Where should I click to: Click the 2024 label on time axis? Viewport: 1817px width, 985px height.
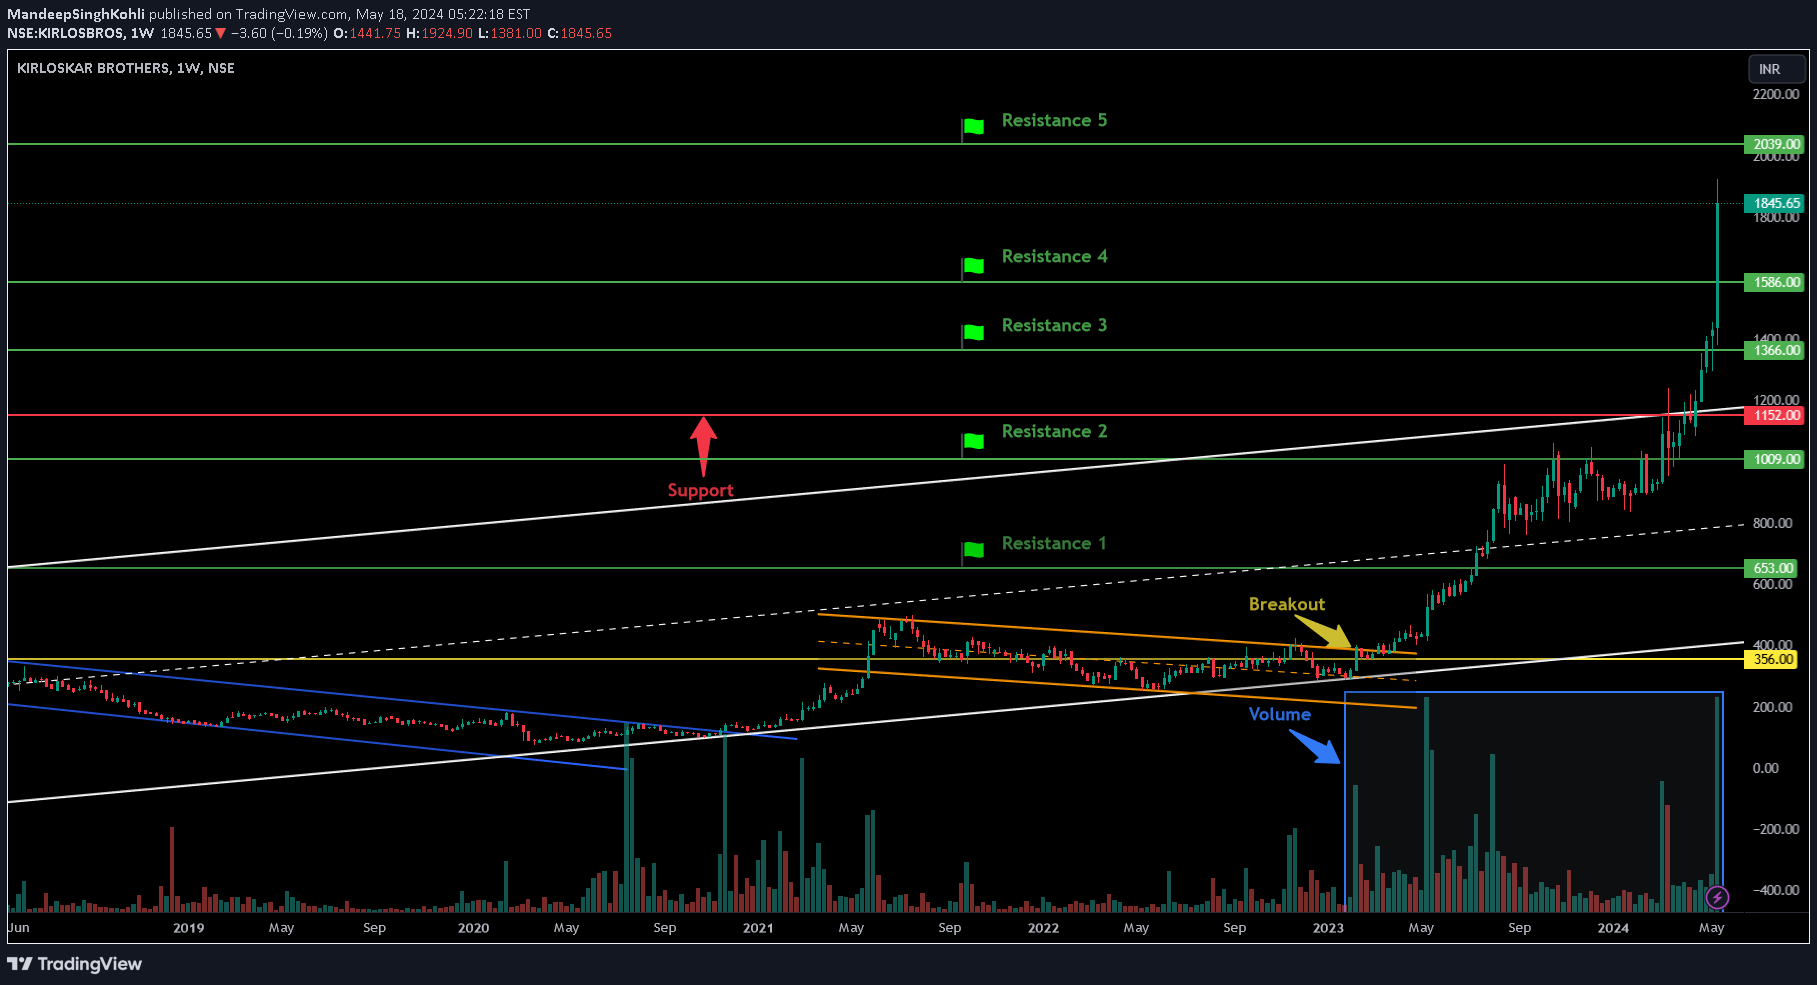(x=1612, y=928)
